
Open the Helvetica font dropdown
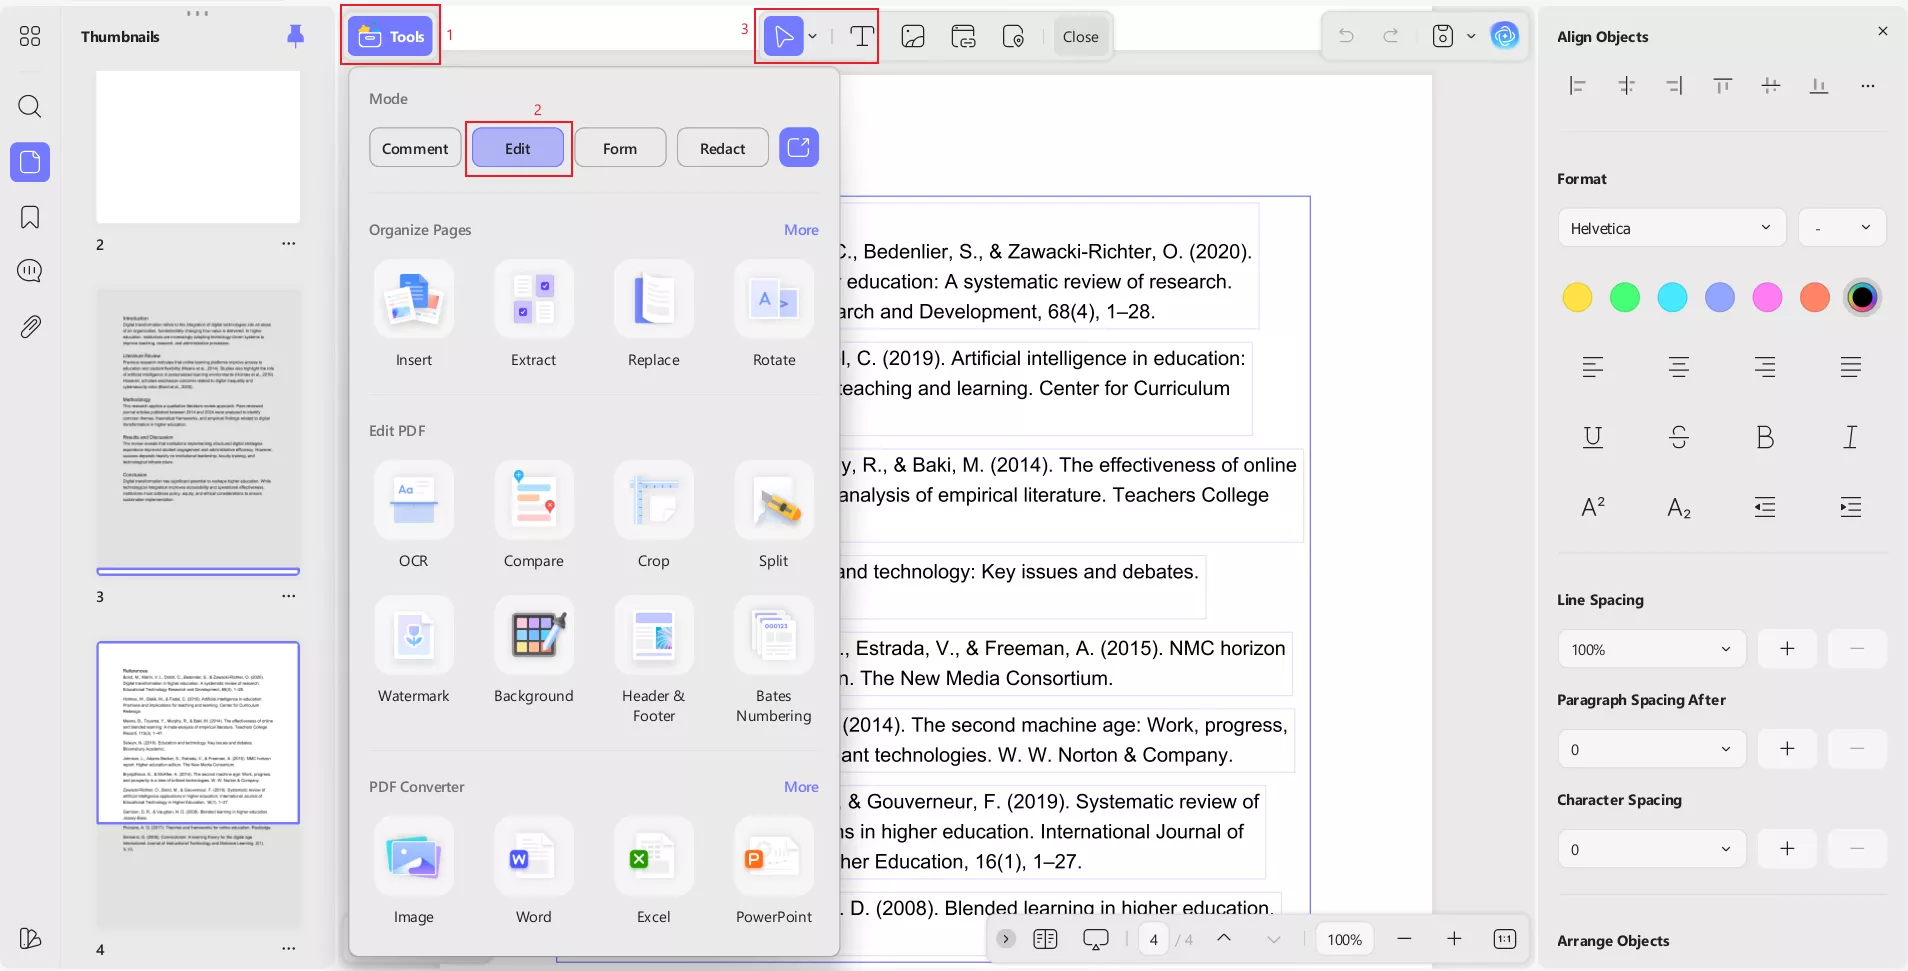1671,228
